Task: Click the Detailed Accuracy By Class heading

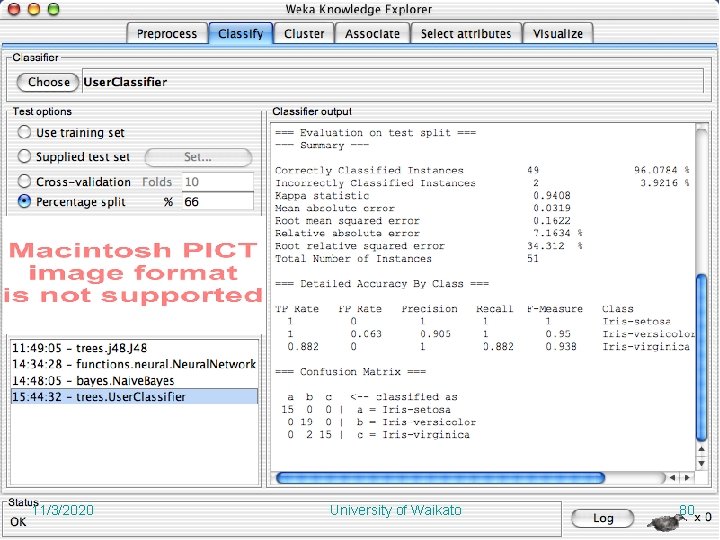Action: (x=382, y=284)
